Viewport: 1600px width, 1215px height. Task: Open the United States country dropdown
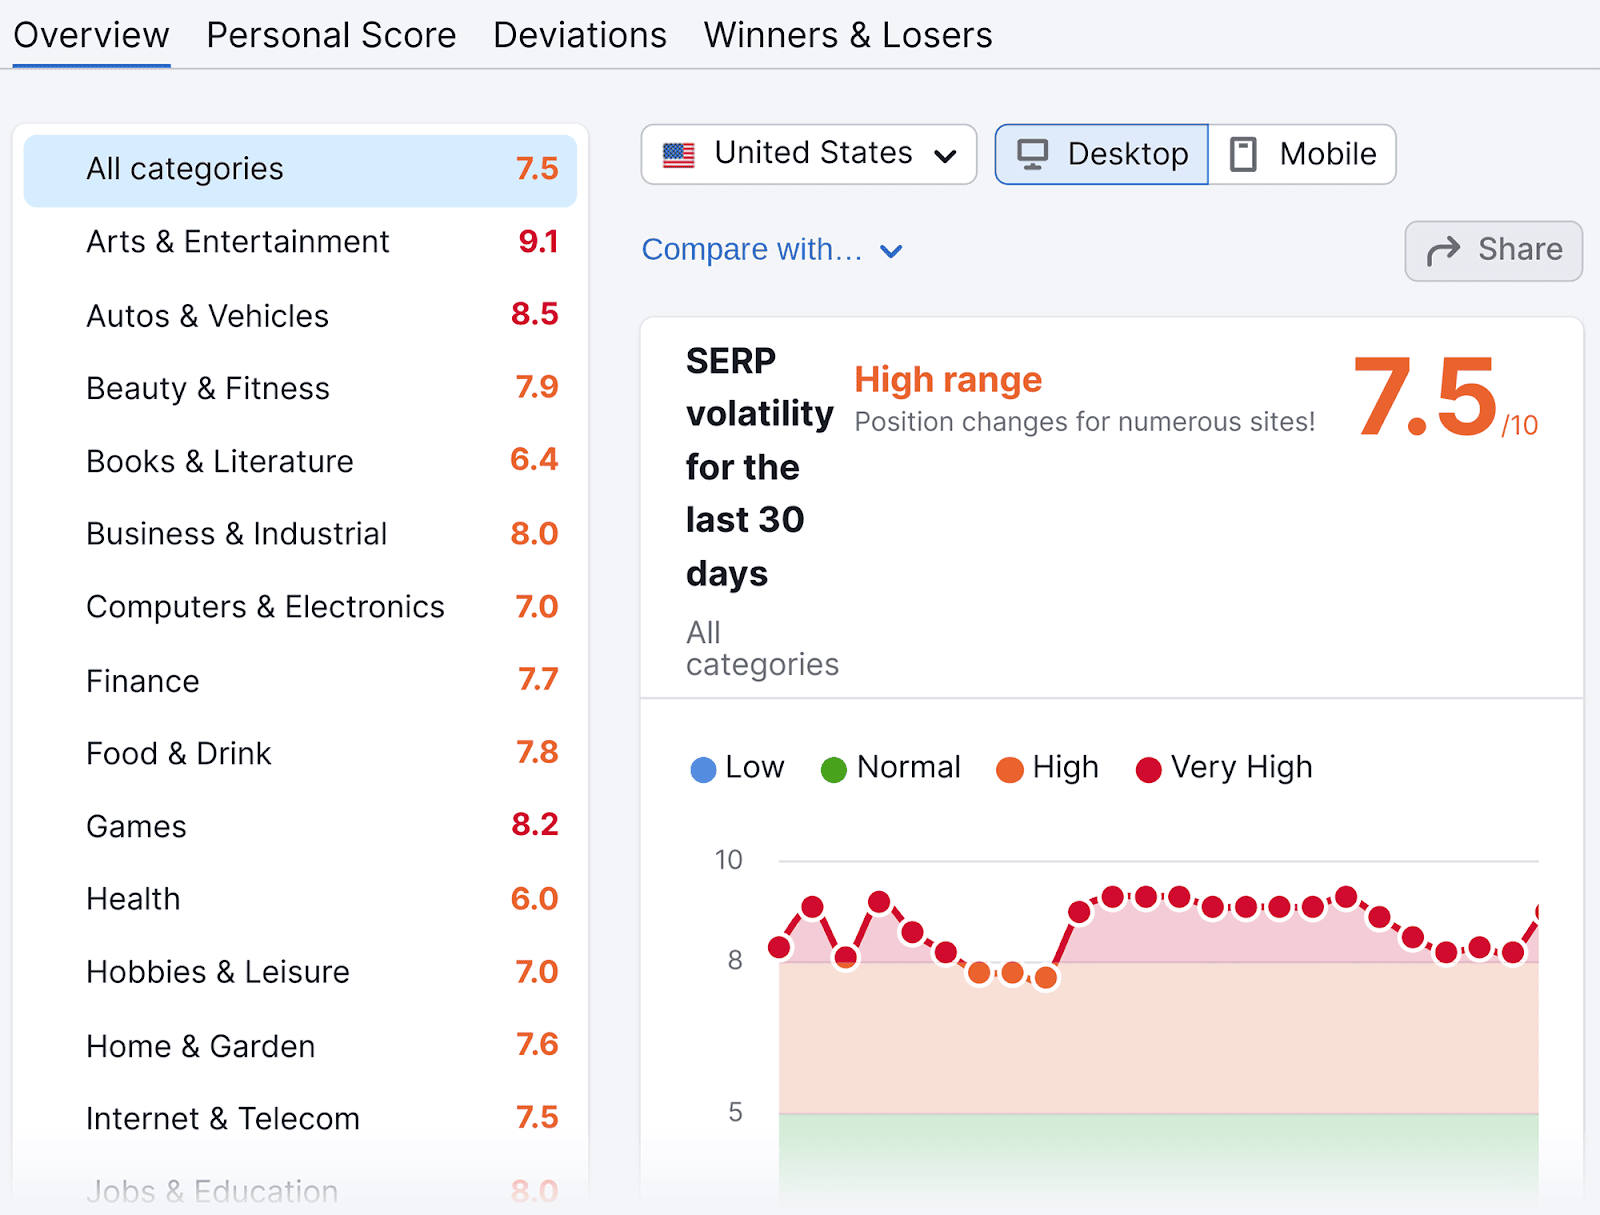(808, 154)
